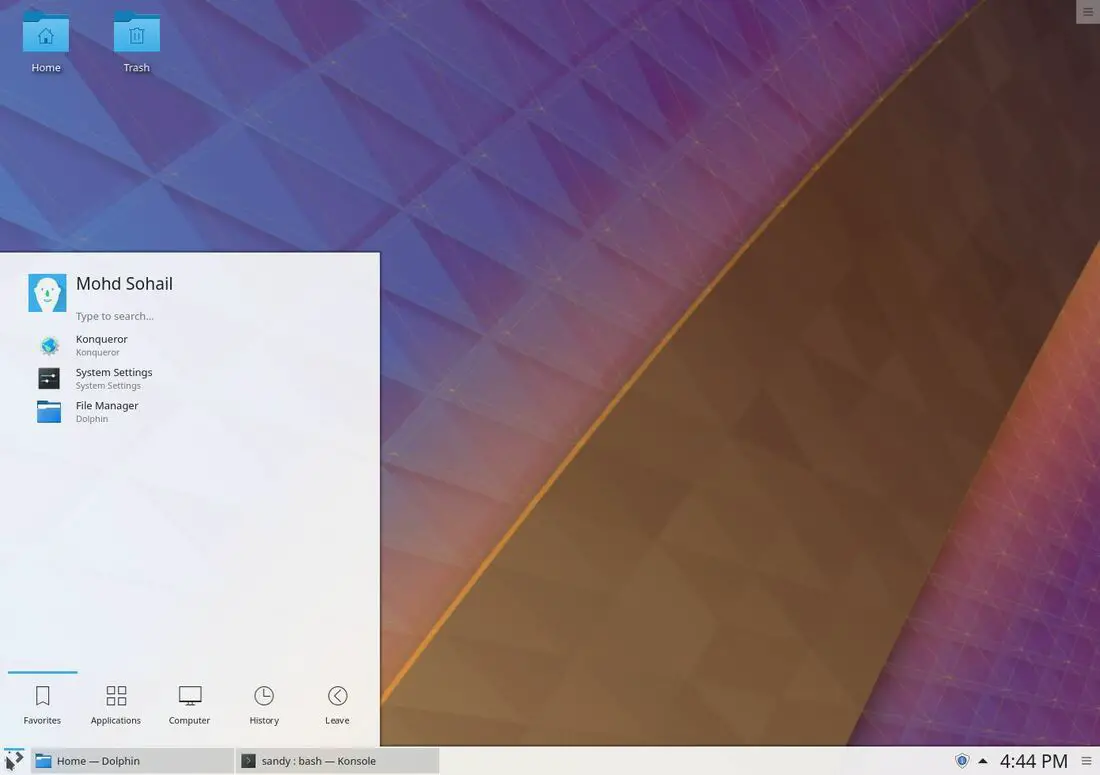Switch to the Computer tab
Image resolution: width=1100 pixels, height=775 pixels.
(x=189, y=705)
